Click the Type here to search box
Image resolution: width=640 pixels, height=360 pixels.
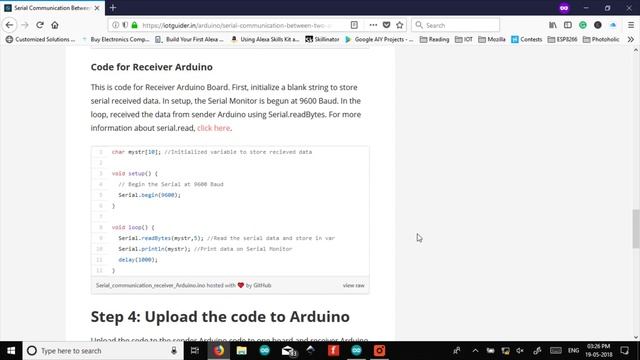(102, 351)
